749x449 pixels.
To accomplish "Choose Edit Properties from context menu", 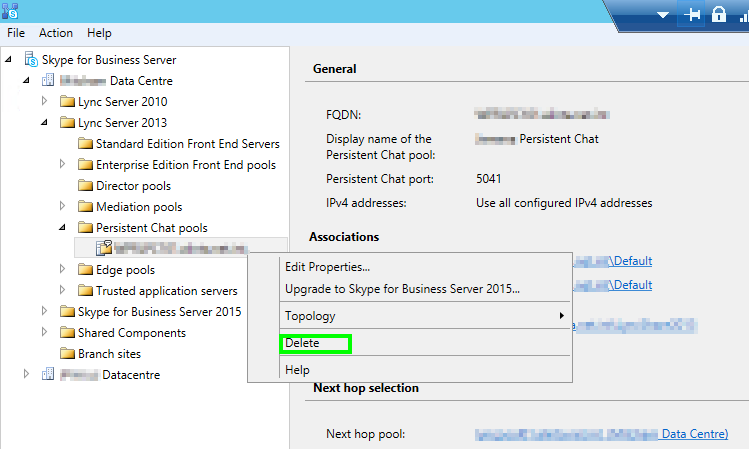I will coord(327,267).
